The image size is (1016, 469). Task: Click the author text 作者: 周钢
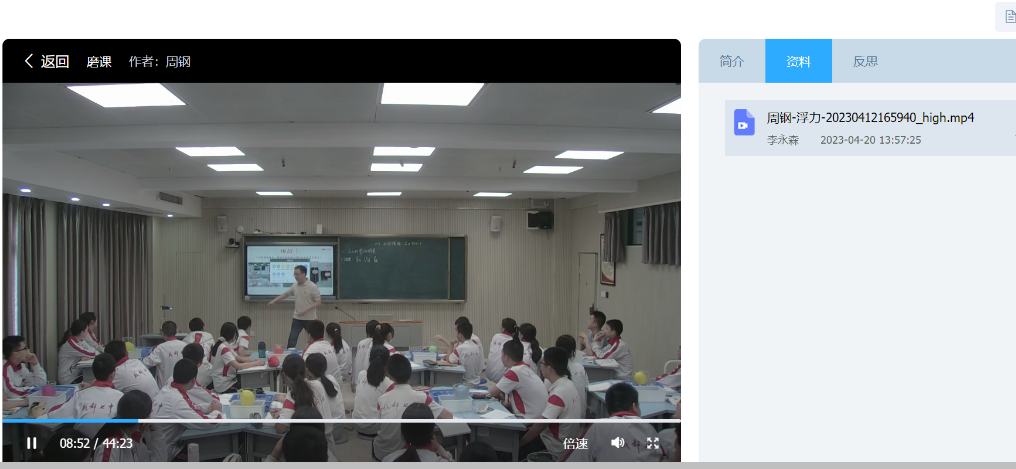coord(159,62)
